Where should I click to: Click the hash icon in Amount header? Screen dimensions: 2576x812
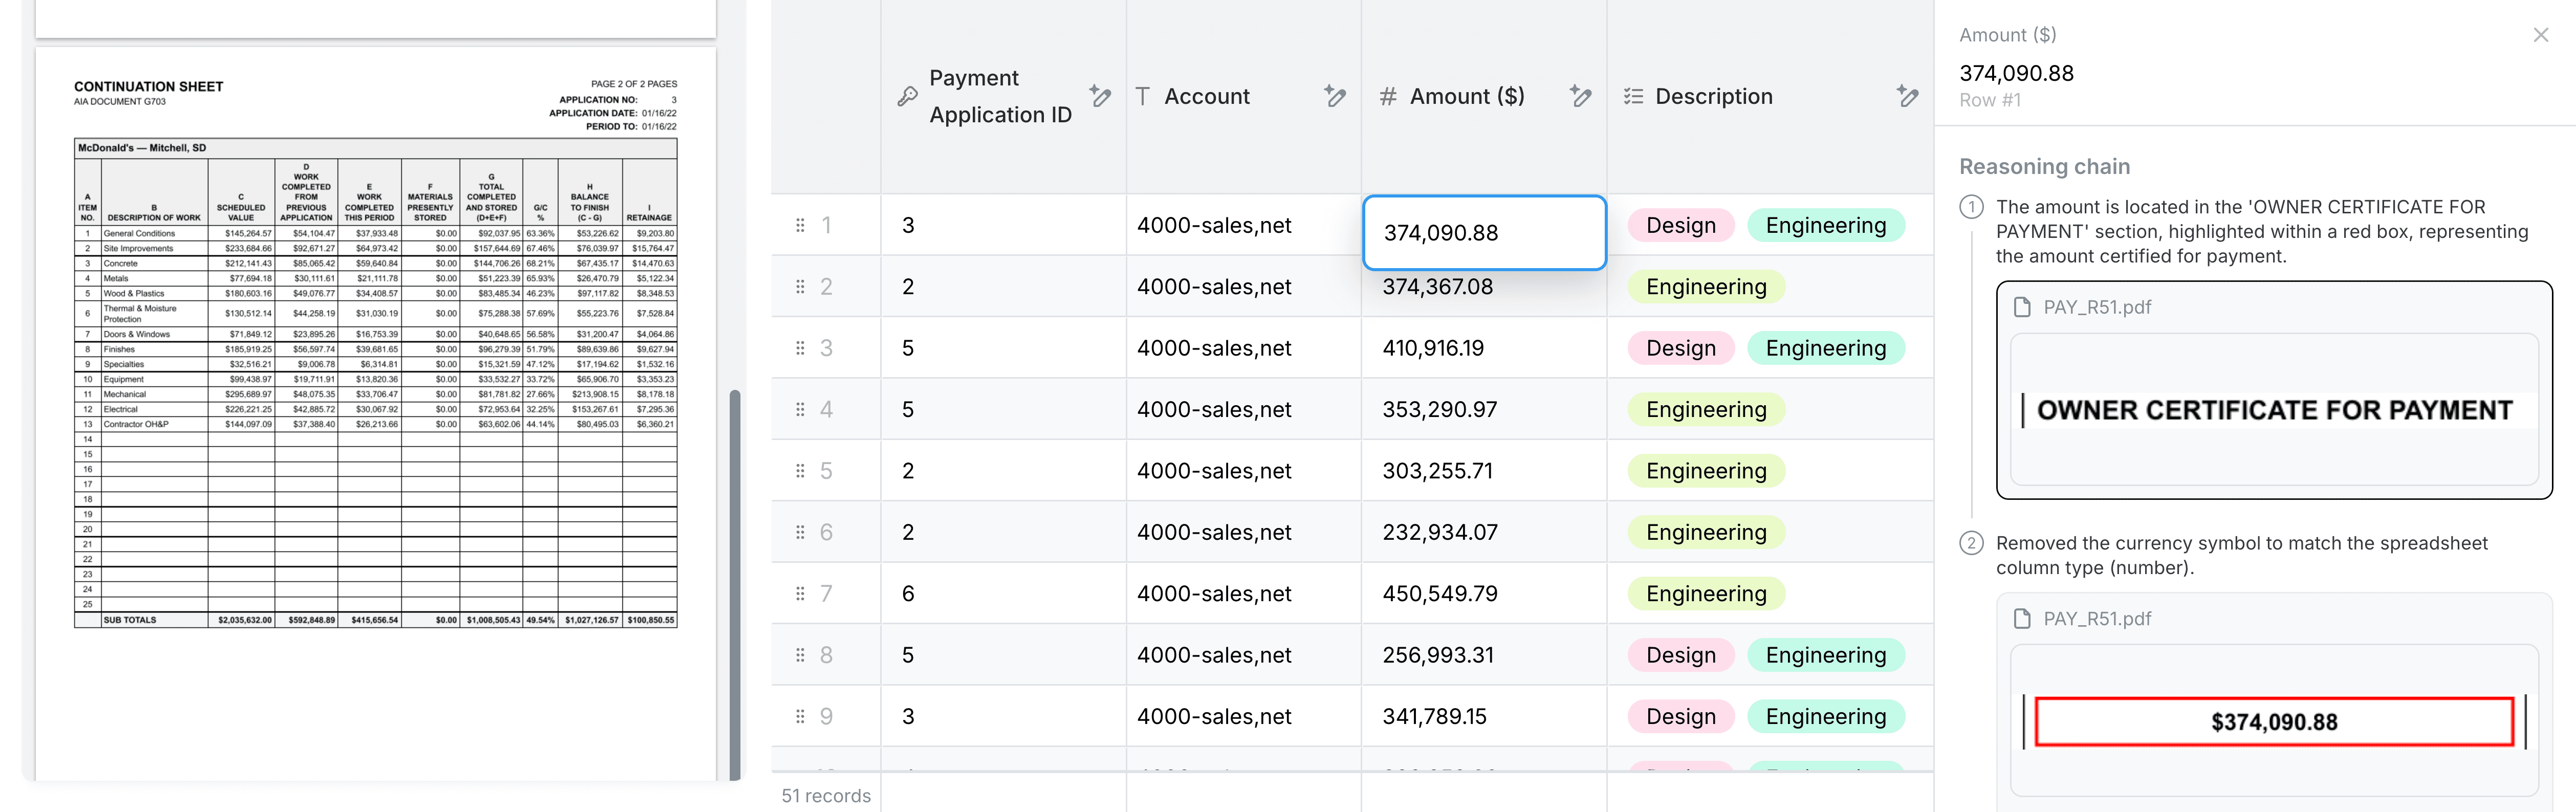1388,97
